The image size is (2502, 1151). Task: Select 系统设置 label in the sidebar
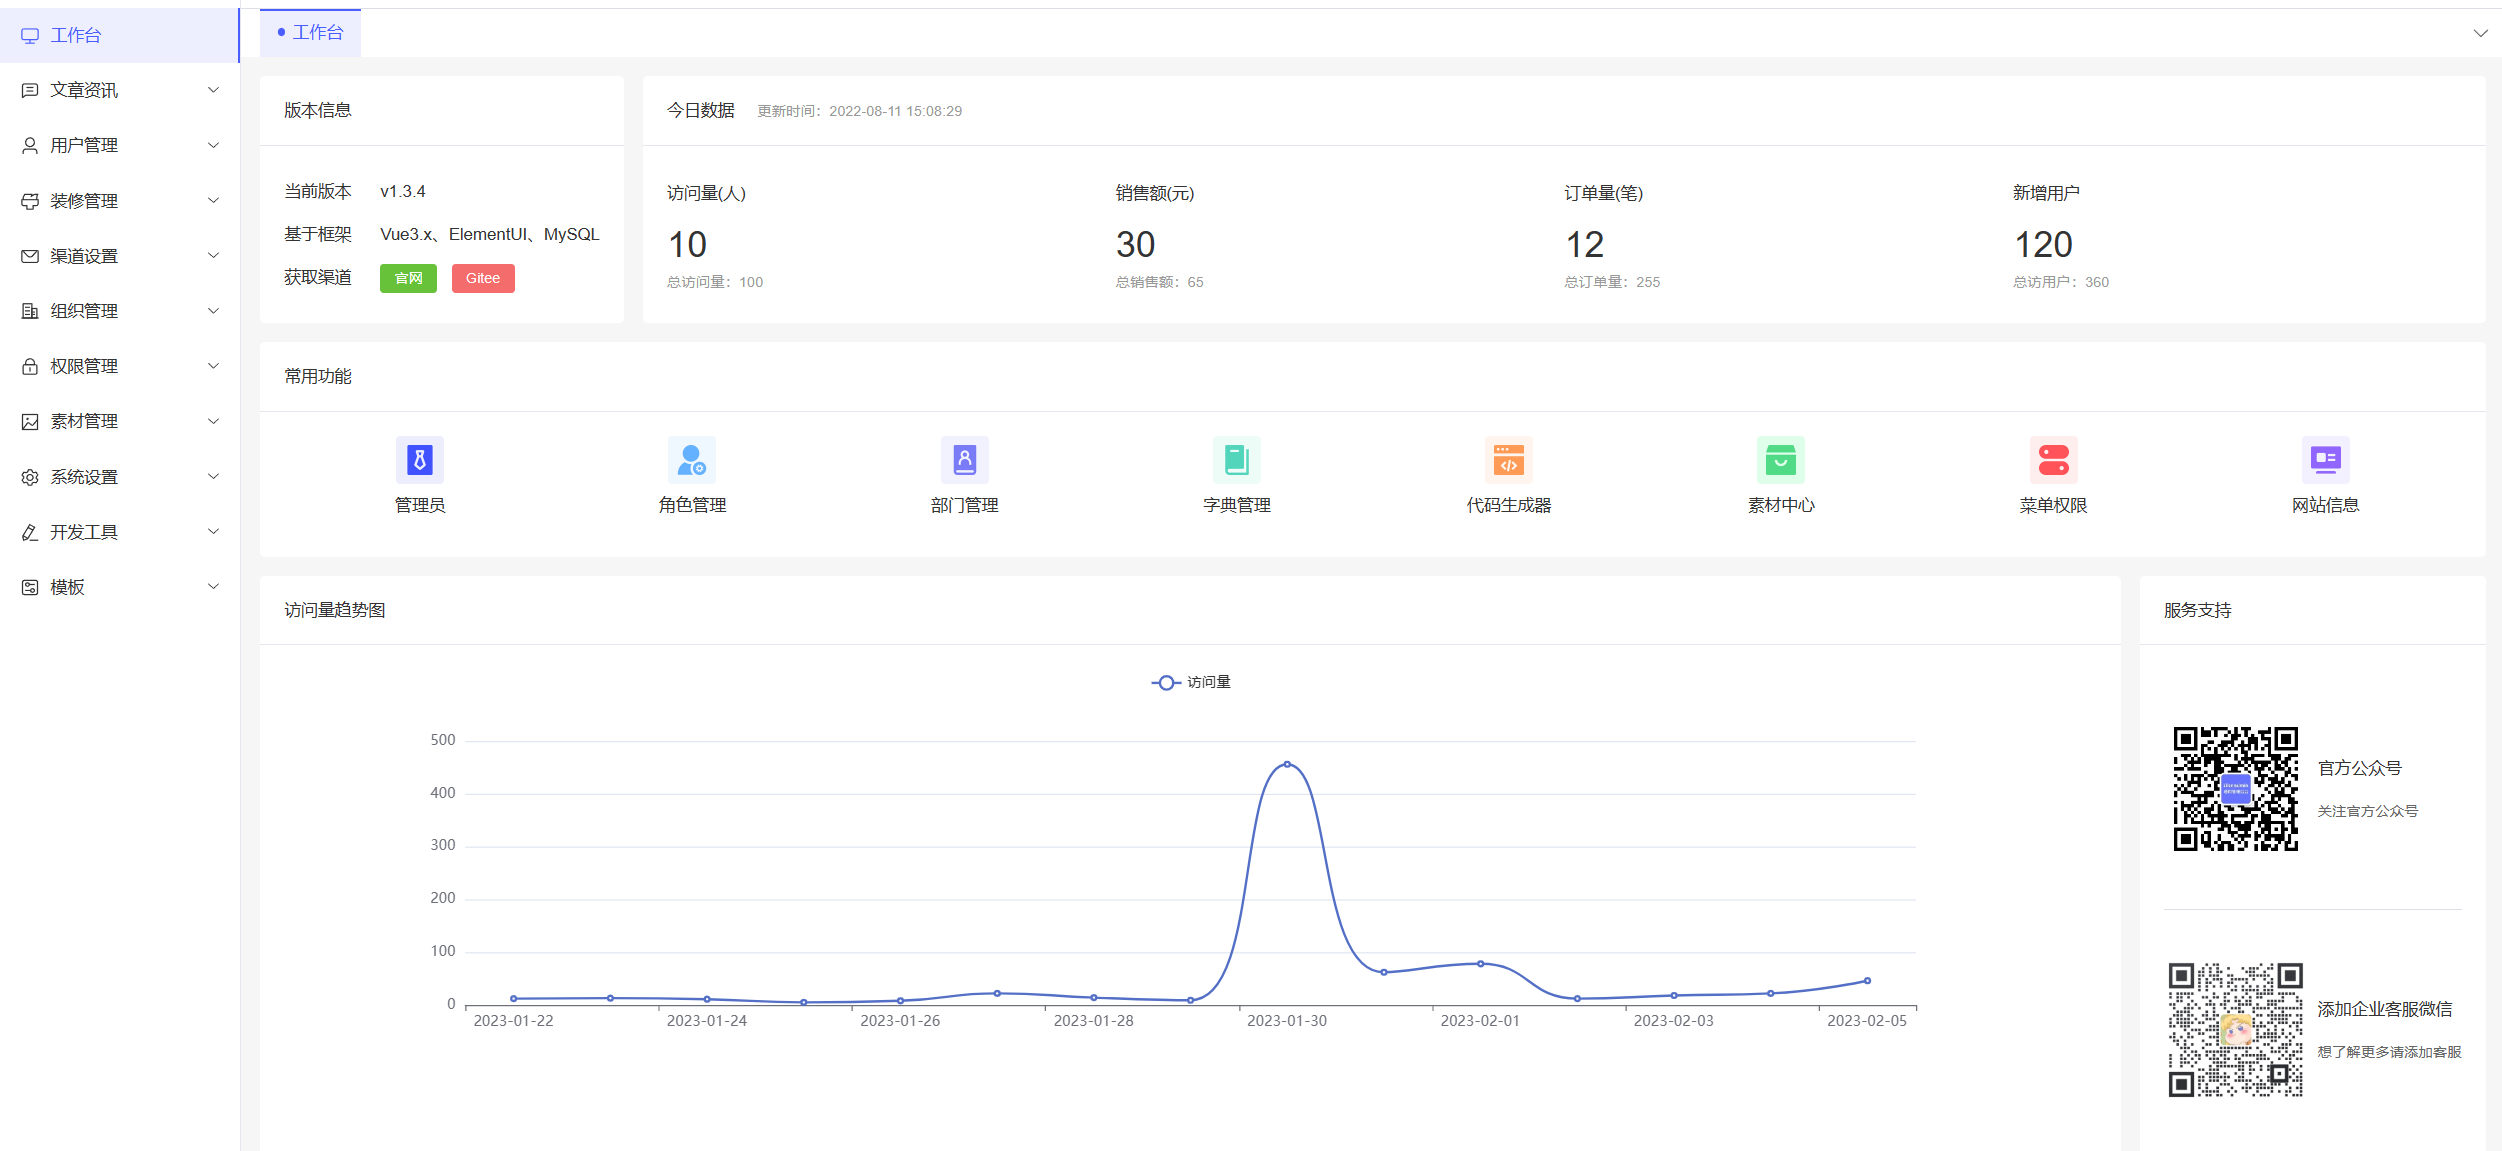click(84, 477)
